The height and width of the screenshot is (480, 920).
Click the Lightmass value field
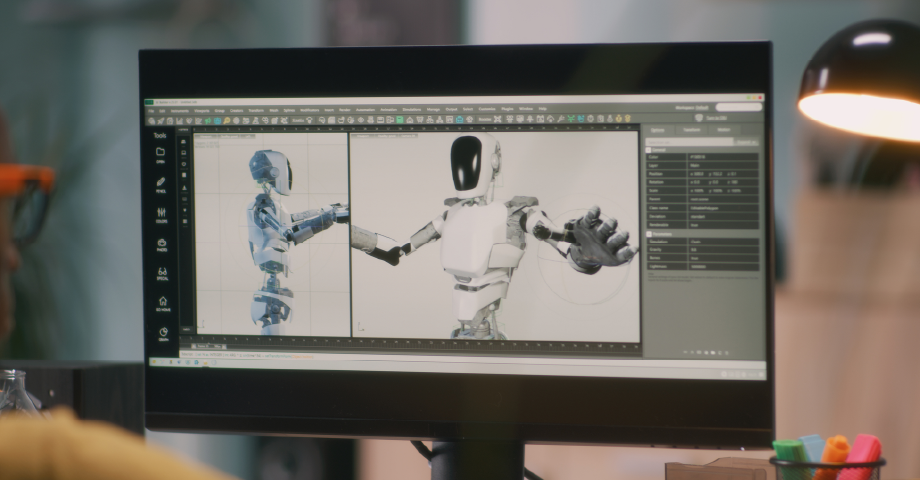tap(723, 266)
